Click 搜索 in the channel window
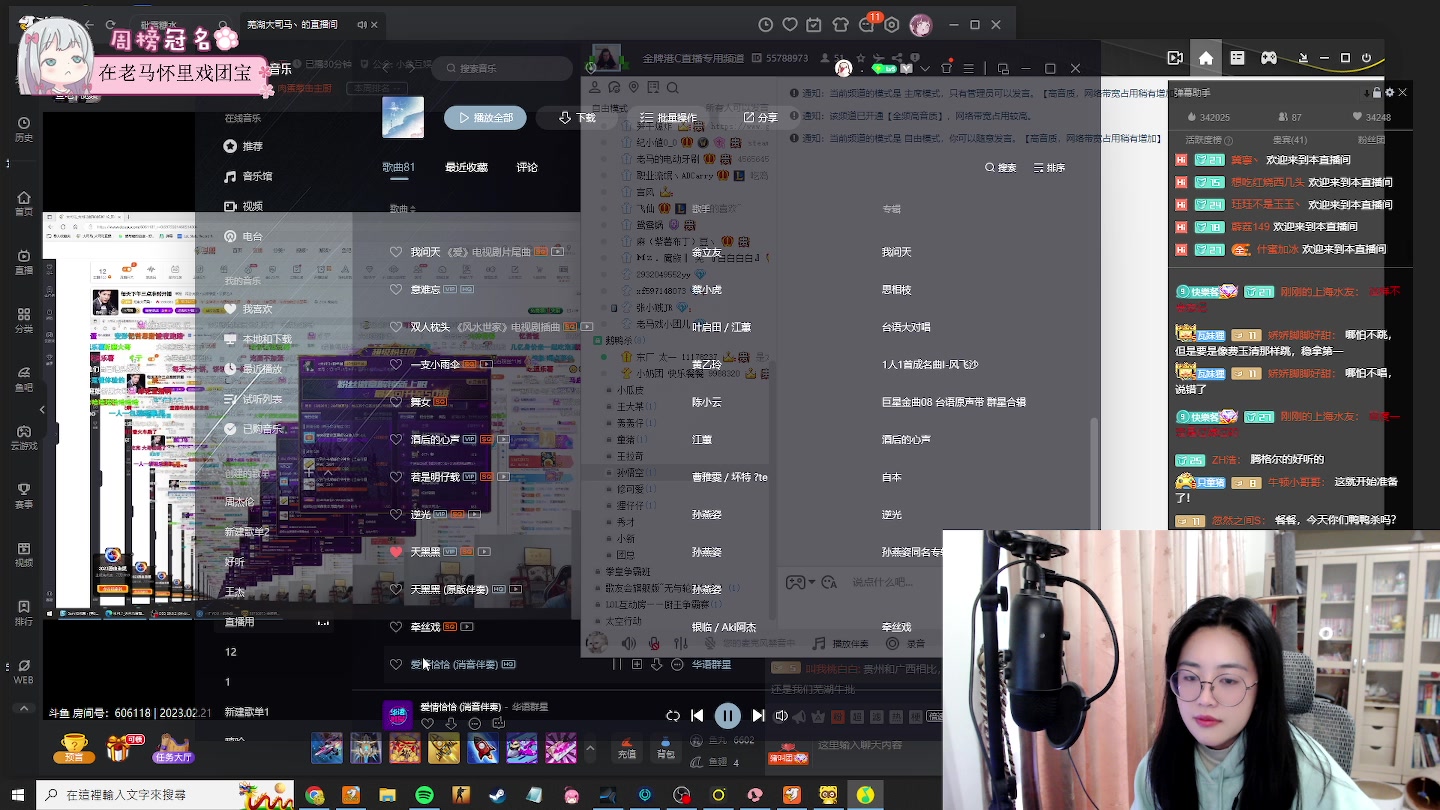Image resolution: width=1440 pixels, height=810 pixels. tap(1000, 167)
